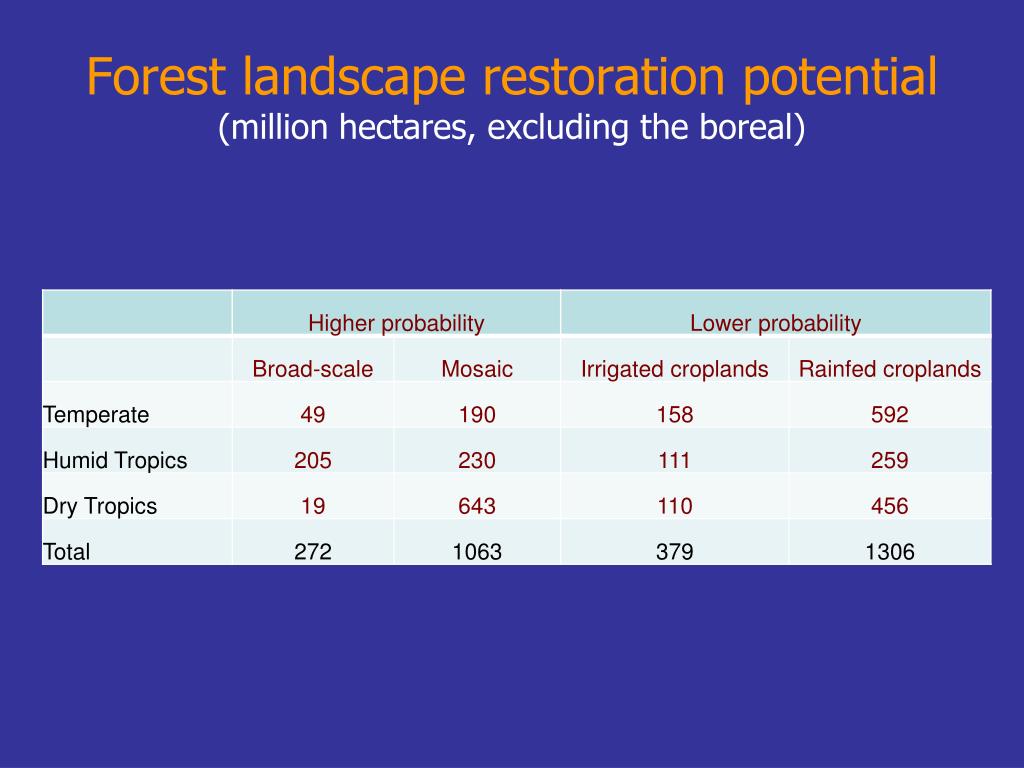Click the 'Irrigated croplands' column header

675,369
